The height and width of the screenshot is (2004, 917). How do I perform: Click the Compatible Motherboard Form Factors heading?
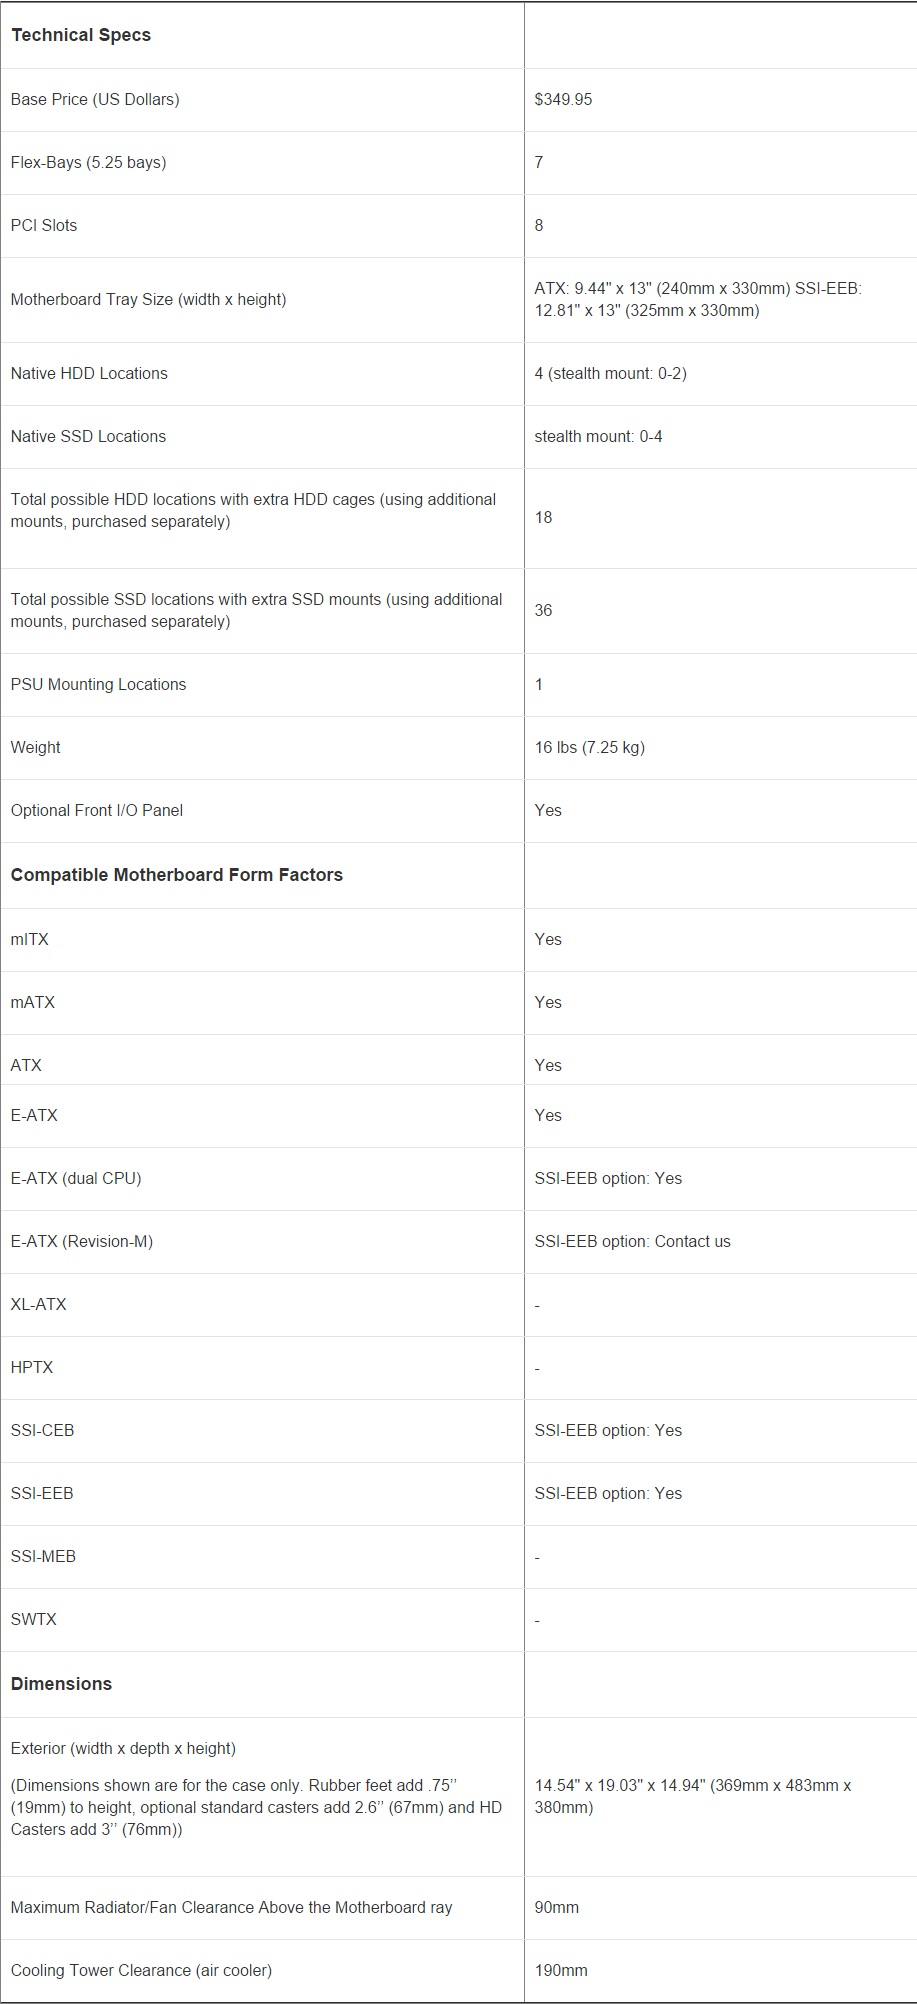tap(177, 875)
